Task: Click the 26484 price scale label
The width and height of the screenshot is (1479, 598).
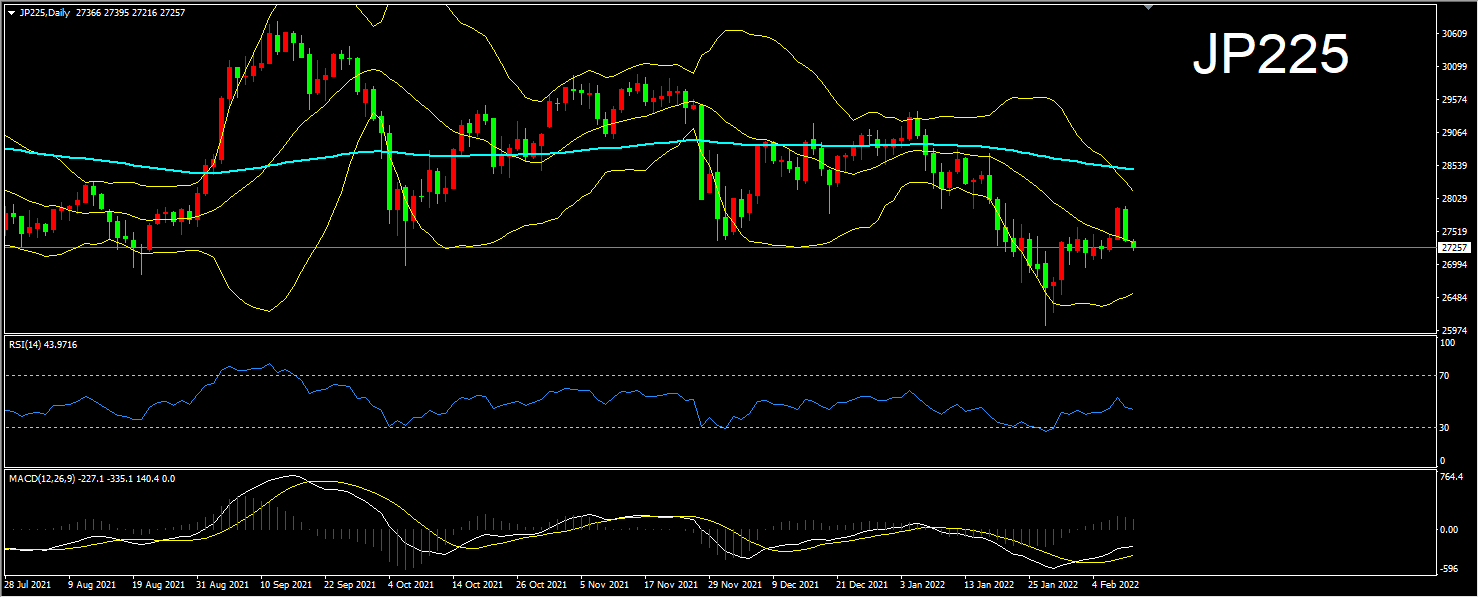Action: pyautogui.click(x=1454, y=298)
